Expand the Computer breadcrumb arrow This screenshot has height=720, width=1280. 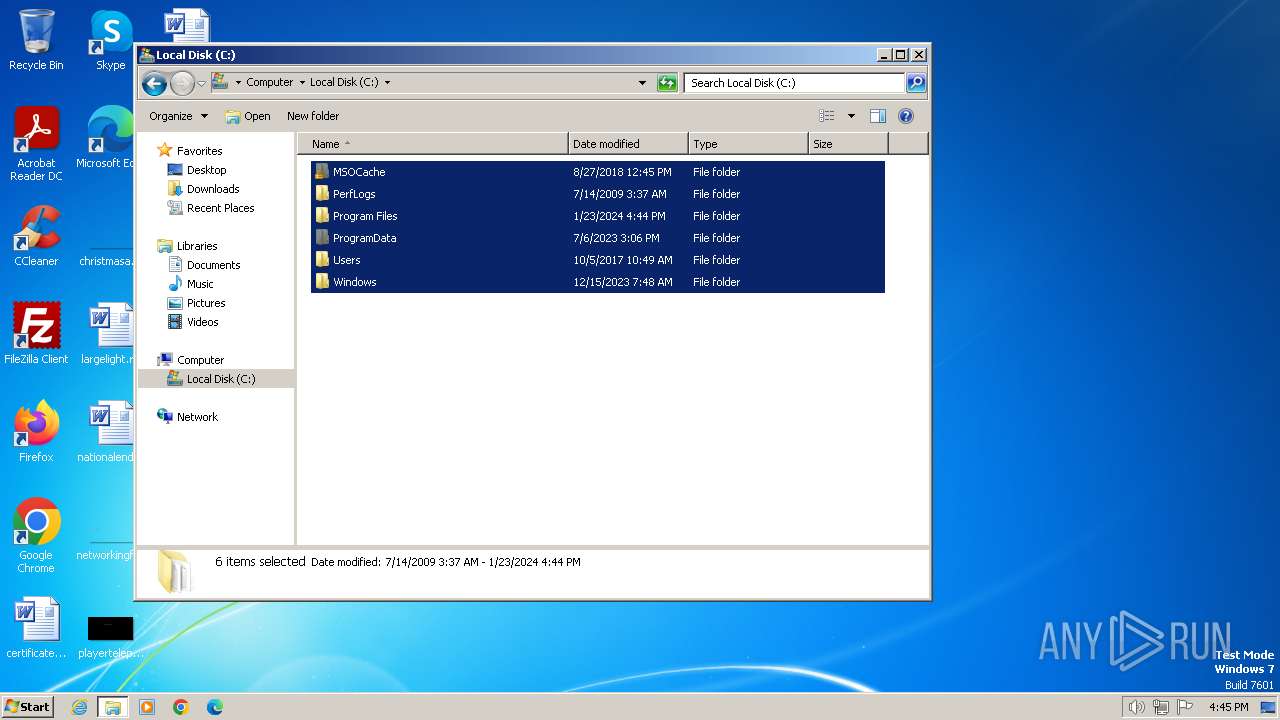coord(302,83)
